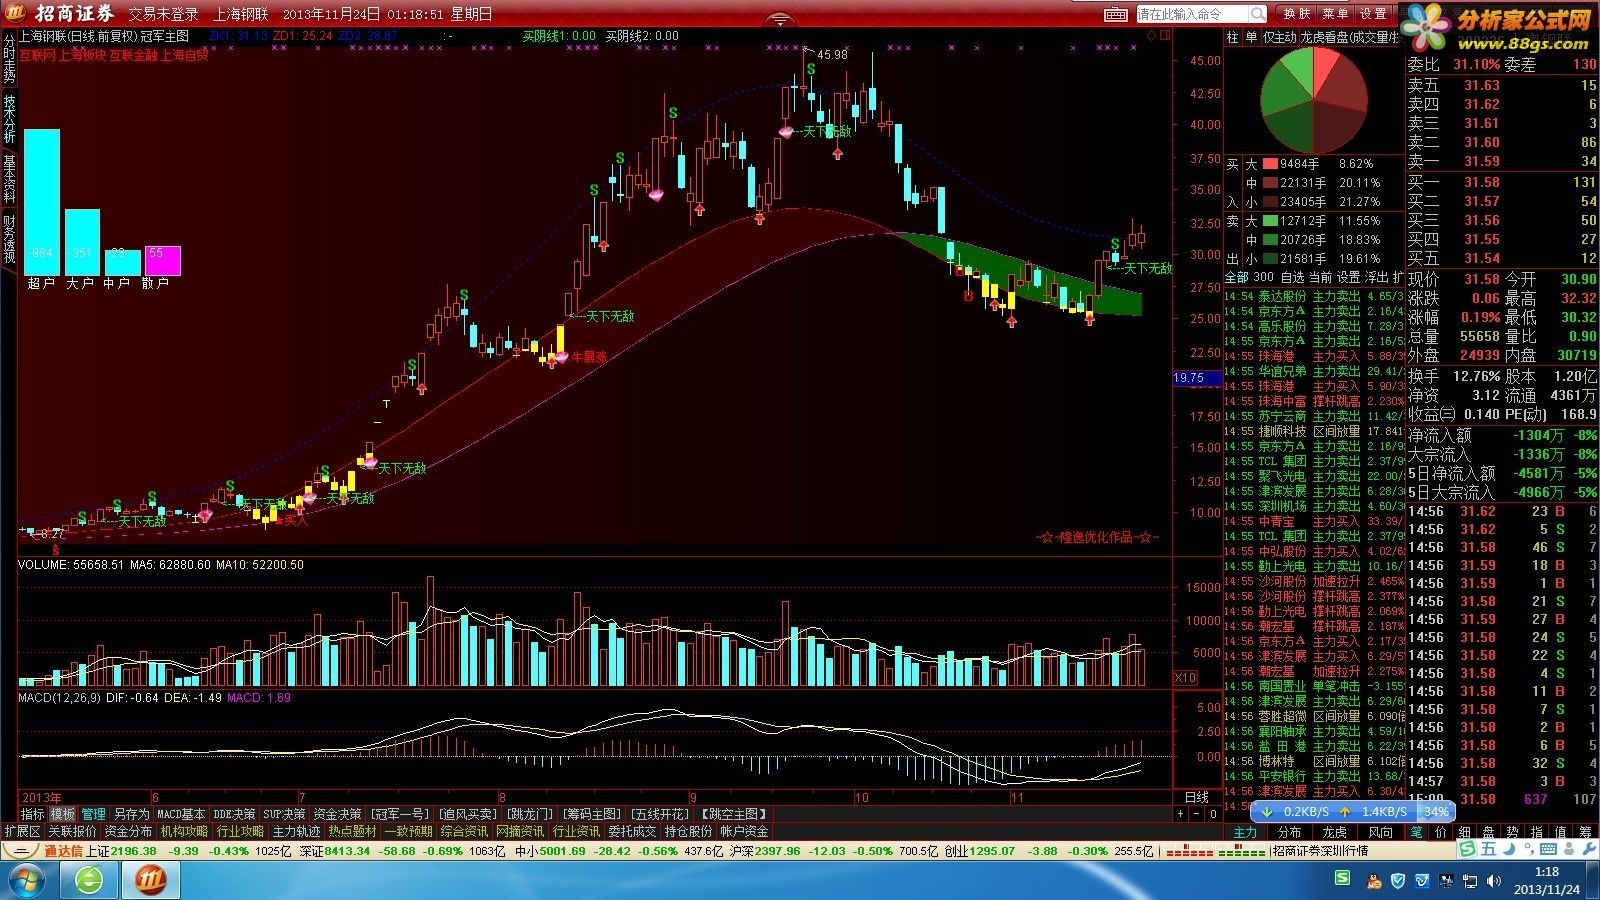Image resolution: width=1600 pixels, height=900 pixels.
Task: Switch to 跳龙门 template
Action: tap(529, 814)
